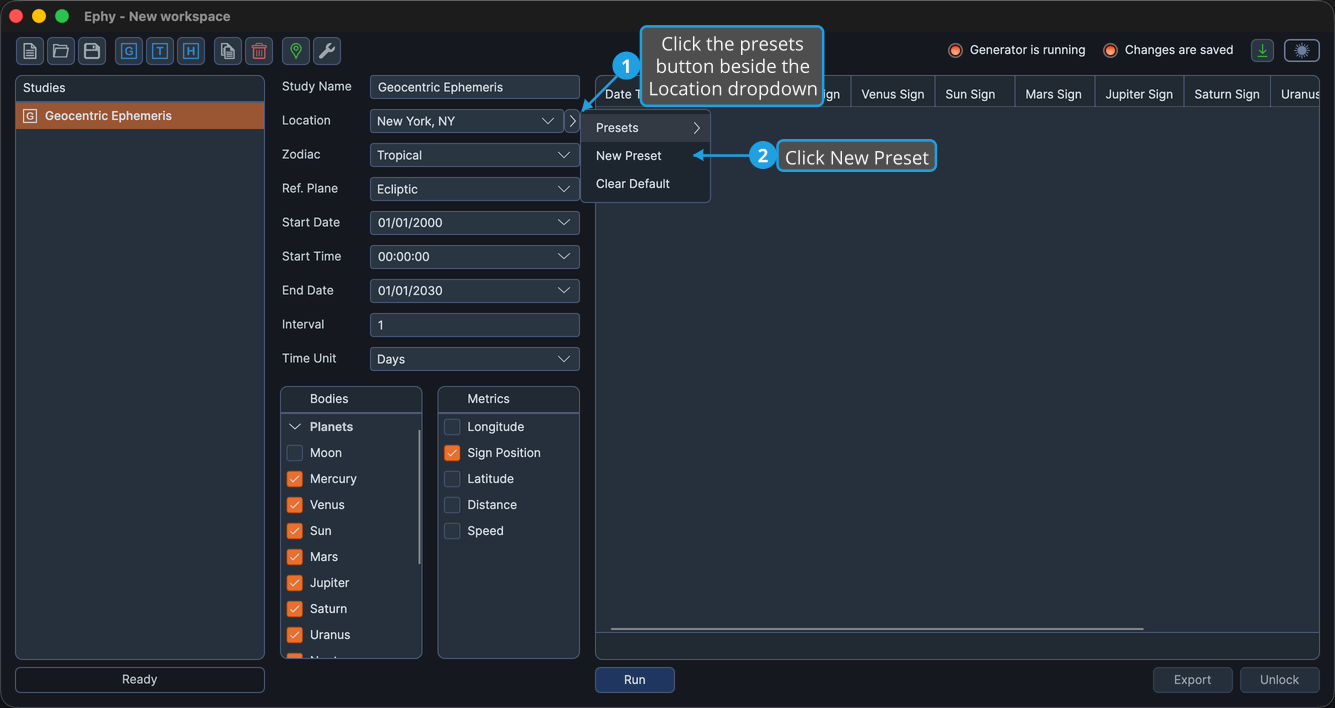This screenshot has height=708, width=1335.
Task: Click the results table horizontal scrollbar
Action: pos(877,629)
